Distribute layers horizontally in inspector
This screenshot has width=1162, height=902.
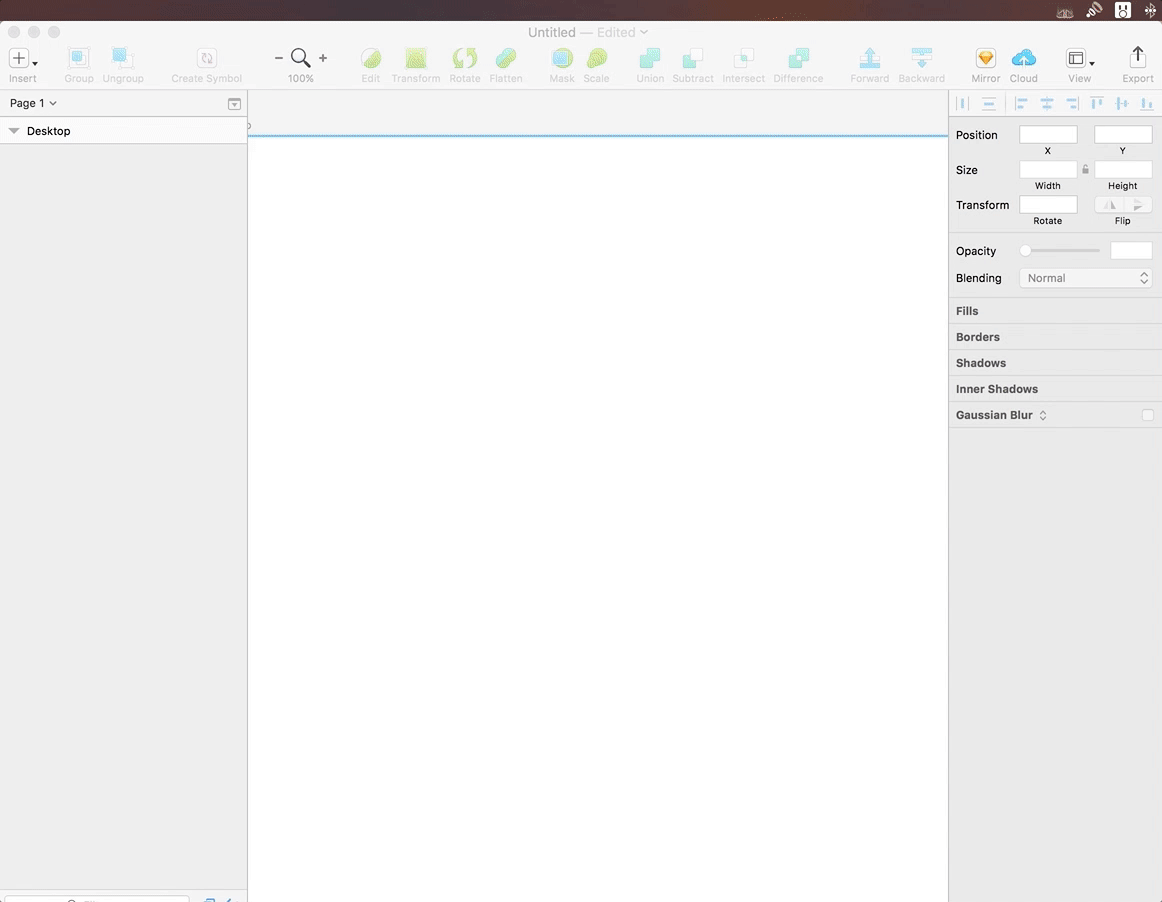[963, 104]
